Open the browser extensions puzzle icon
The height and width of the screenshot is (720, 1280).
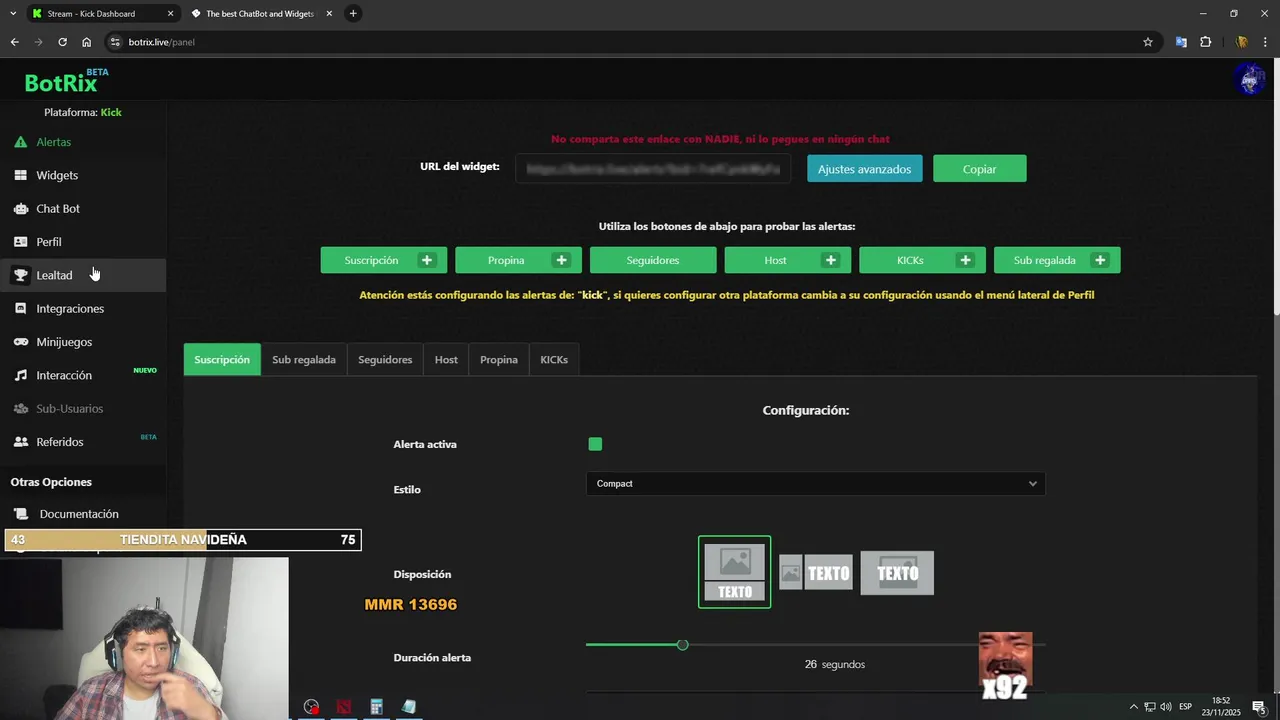(x=1205, y=42)
